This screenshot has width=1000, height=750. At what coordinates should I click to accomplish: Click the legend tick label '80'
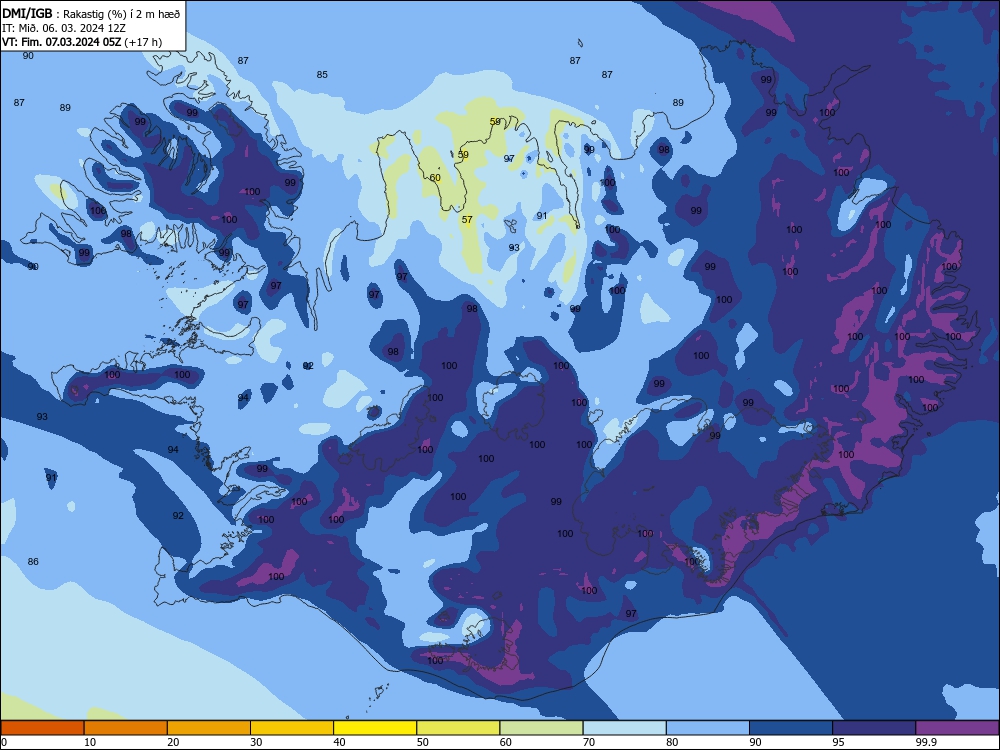tap(672, 742)
